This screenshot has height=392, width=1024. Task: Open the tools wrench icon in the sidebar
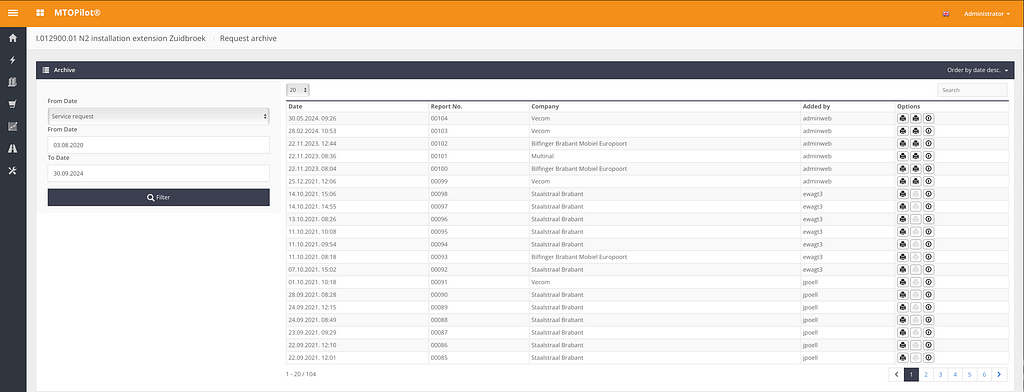[12, 171]
